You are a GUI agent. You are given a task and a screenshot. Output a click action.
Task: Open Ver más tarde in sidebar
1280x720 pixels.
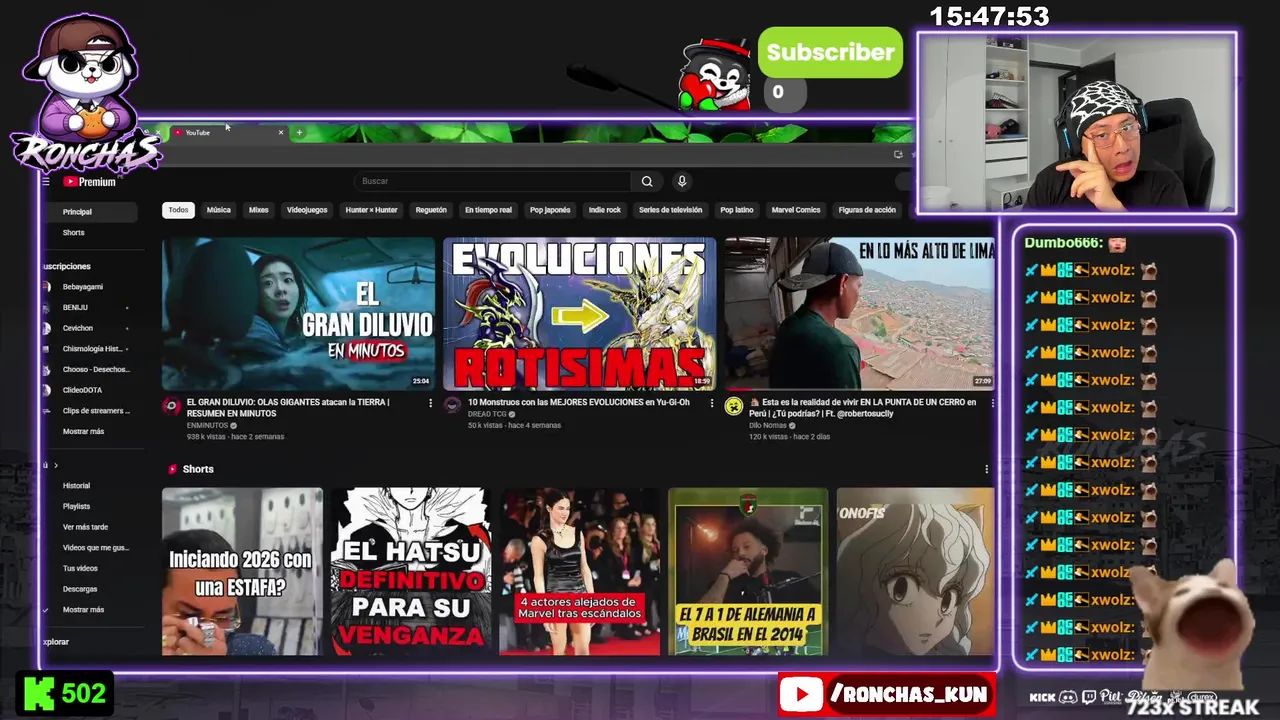88,527
